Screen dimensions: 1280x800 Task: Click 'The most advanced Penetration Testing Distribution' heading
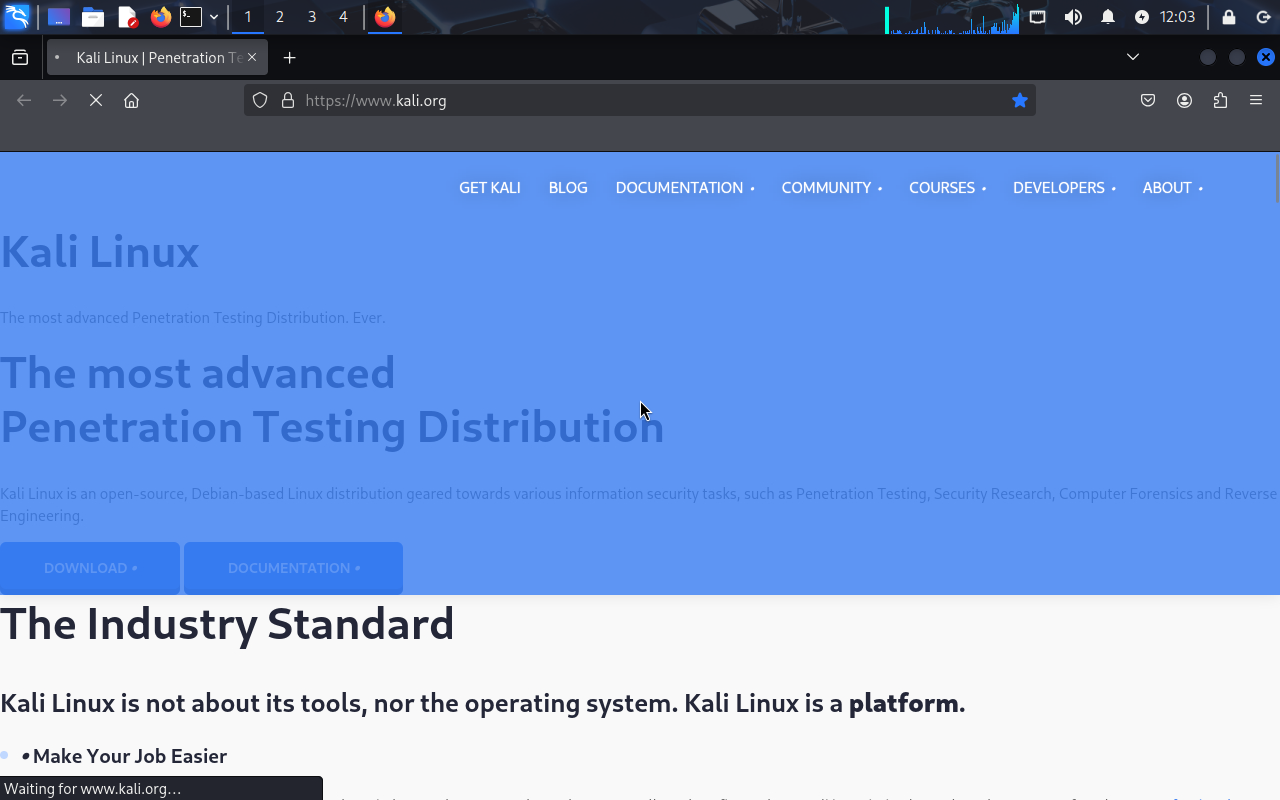(332, 400)
